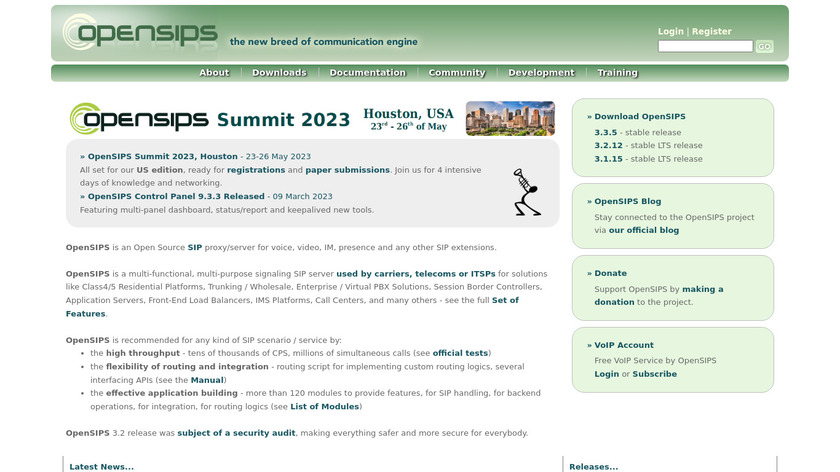840x472 pixels.
Task: Follow the paper submissions link
Action: 348,170
